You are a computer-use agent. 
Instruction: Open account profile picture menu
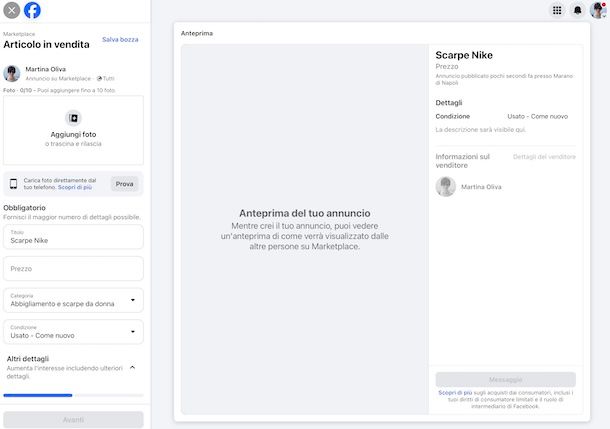pos(598,10)
